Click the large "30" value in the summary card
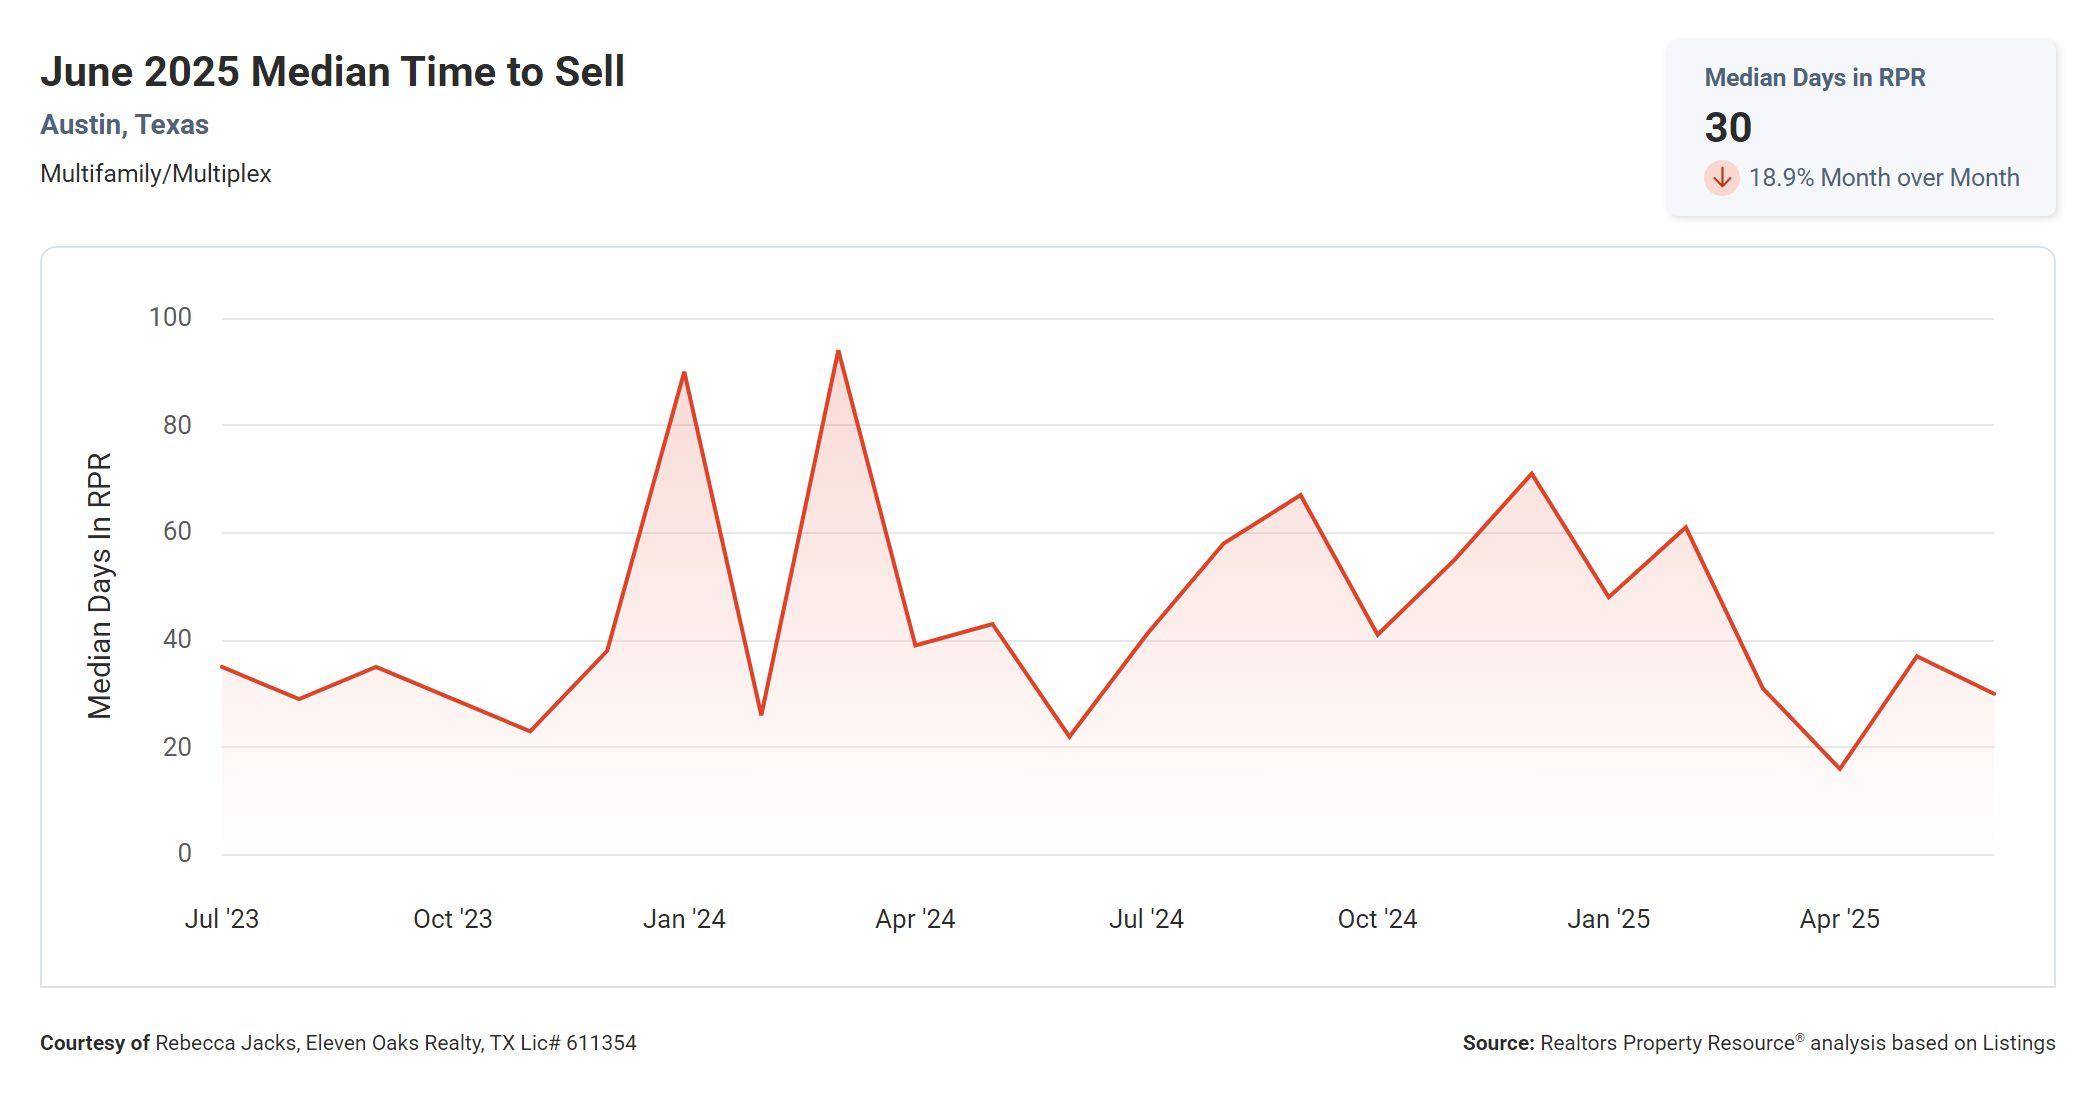Viewport: 2096px width, 1100px height. [x=1727, y=128]
